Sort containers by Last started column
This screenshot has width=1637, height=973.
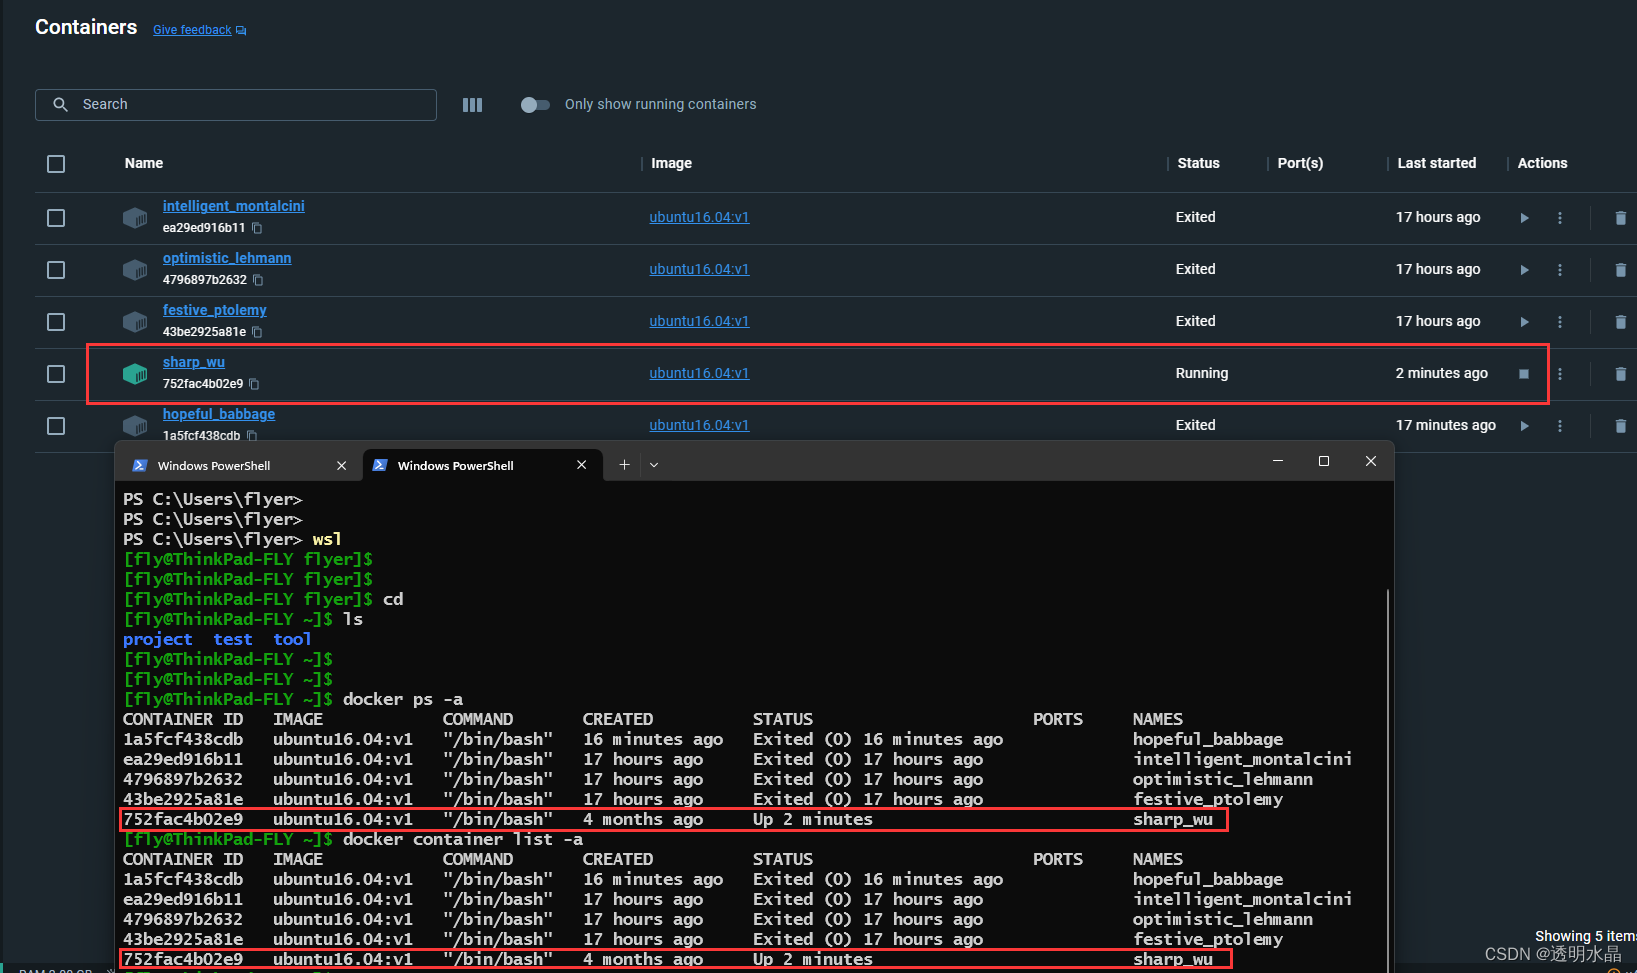click(x=1436, y=163)
